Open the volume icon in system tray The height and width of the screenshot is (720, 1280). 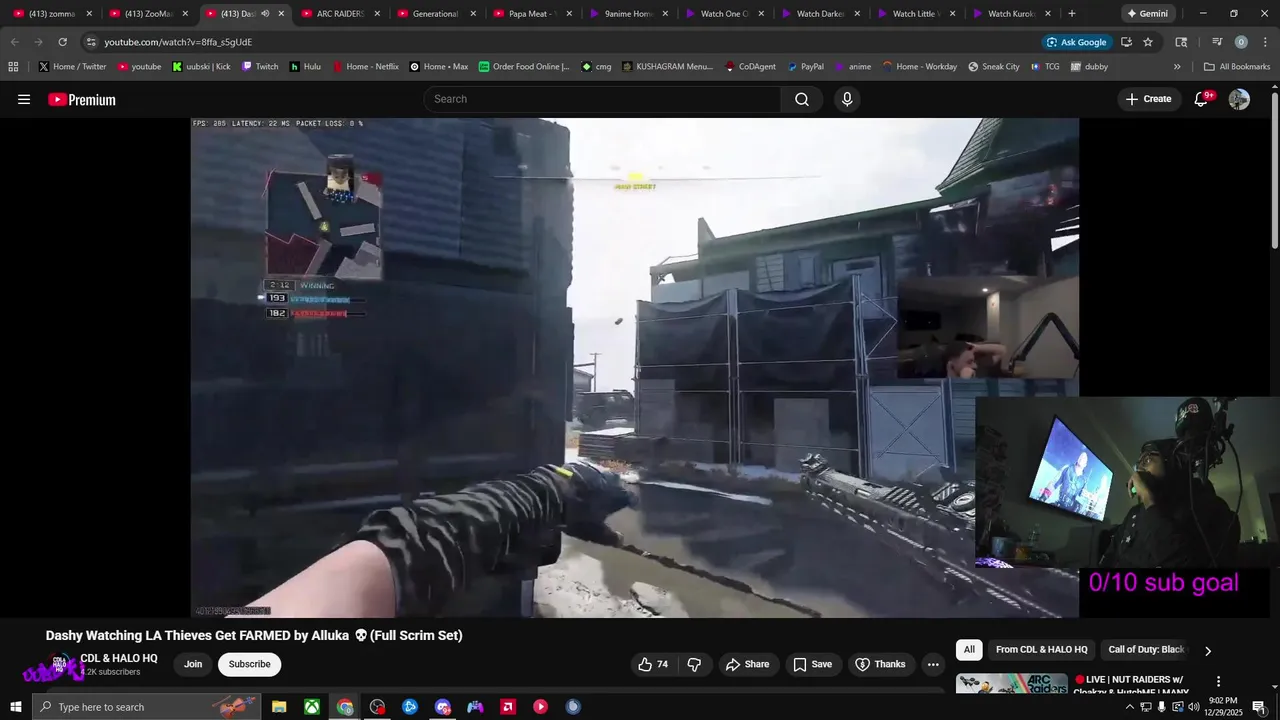click(x=1194, y=707)
